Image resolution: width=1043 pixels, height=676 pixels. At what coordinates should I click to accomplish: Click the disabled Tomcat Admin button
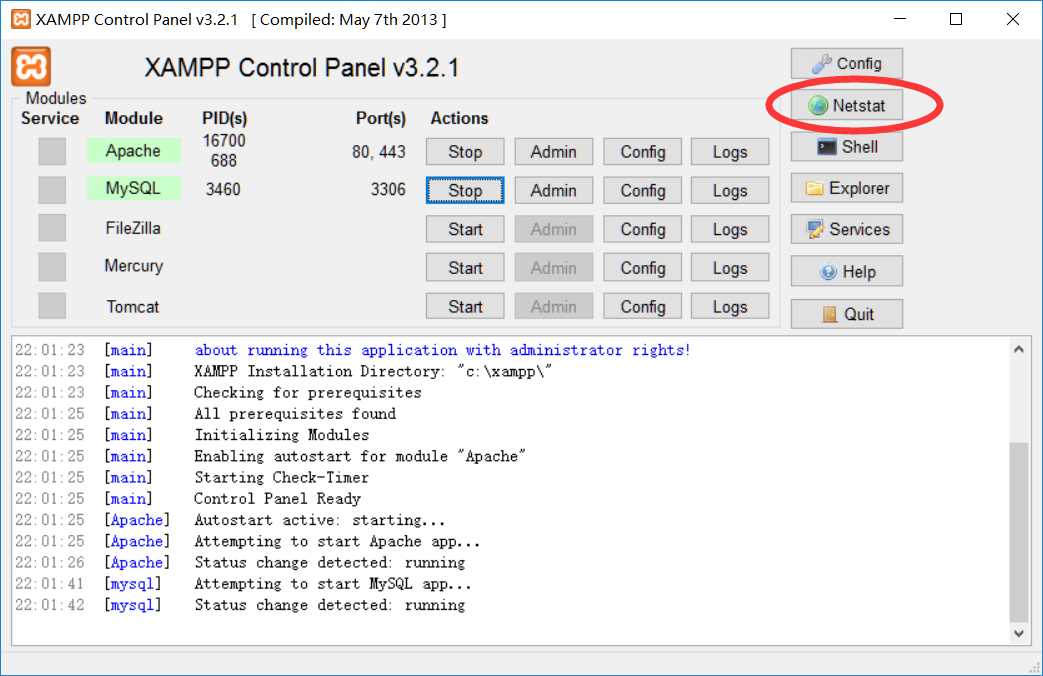tap(553, 306)
